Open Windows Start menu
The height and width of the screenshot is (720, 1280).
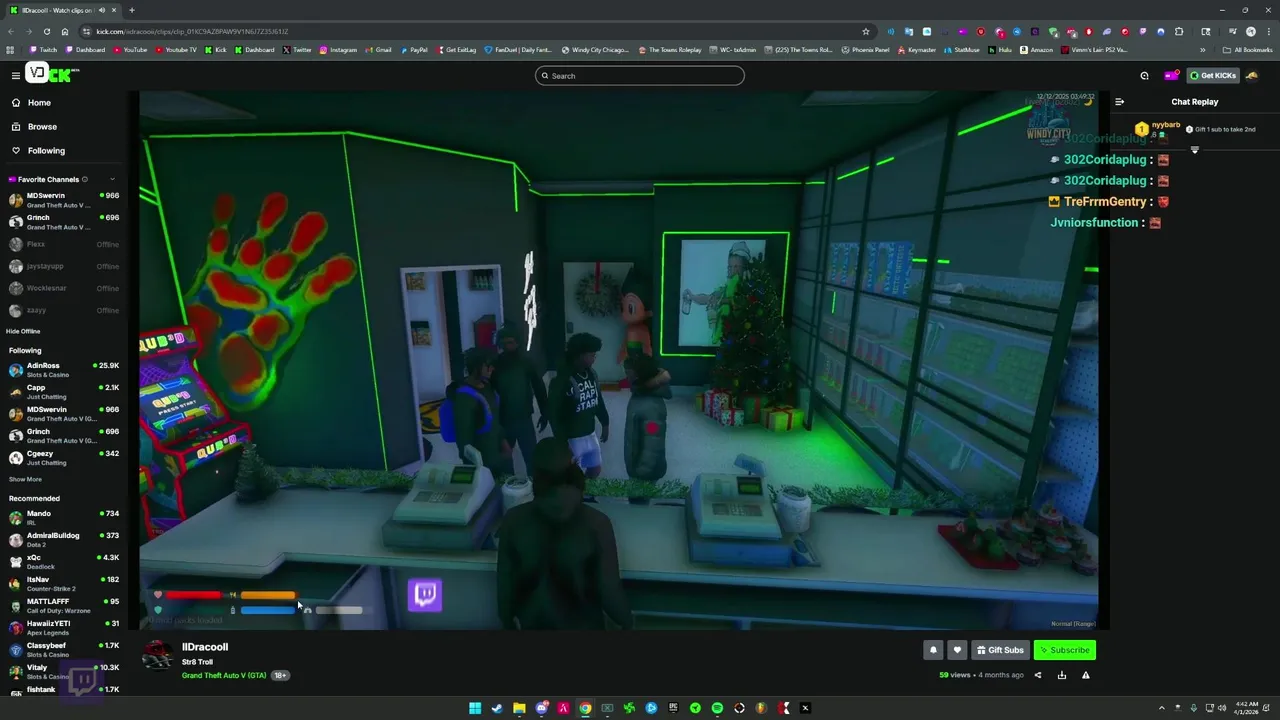(475, 708)
